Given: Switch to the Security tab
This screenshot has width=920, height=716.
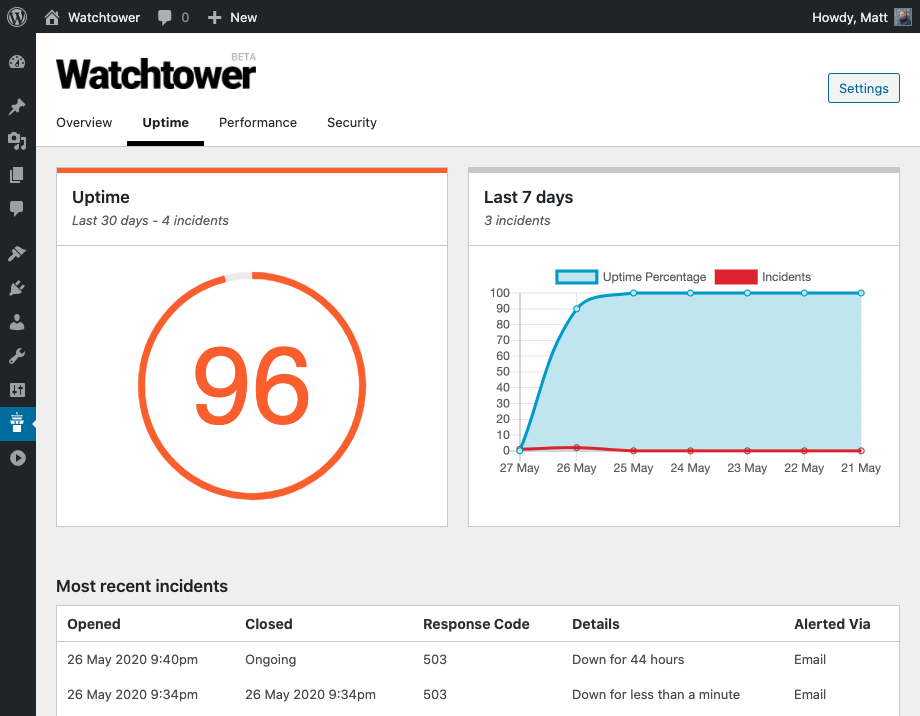Looking at the screenshot, I should 351,123.
